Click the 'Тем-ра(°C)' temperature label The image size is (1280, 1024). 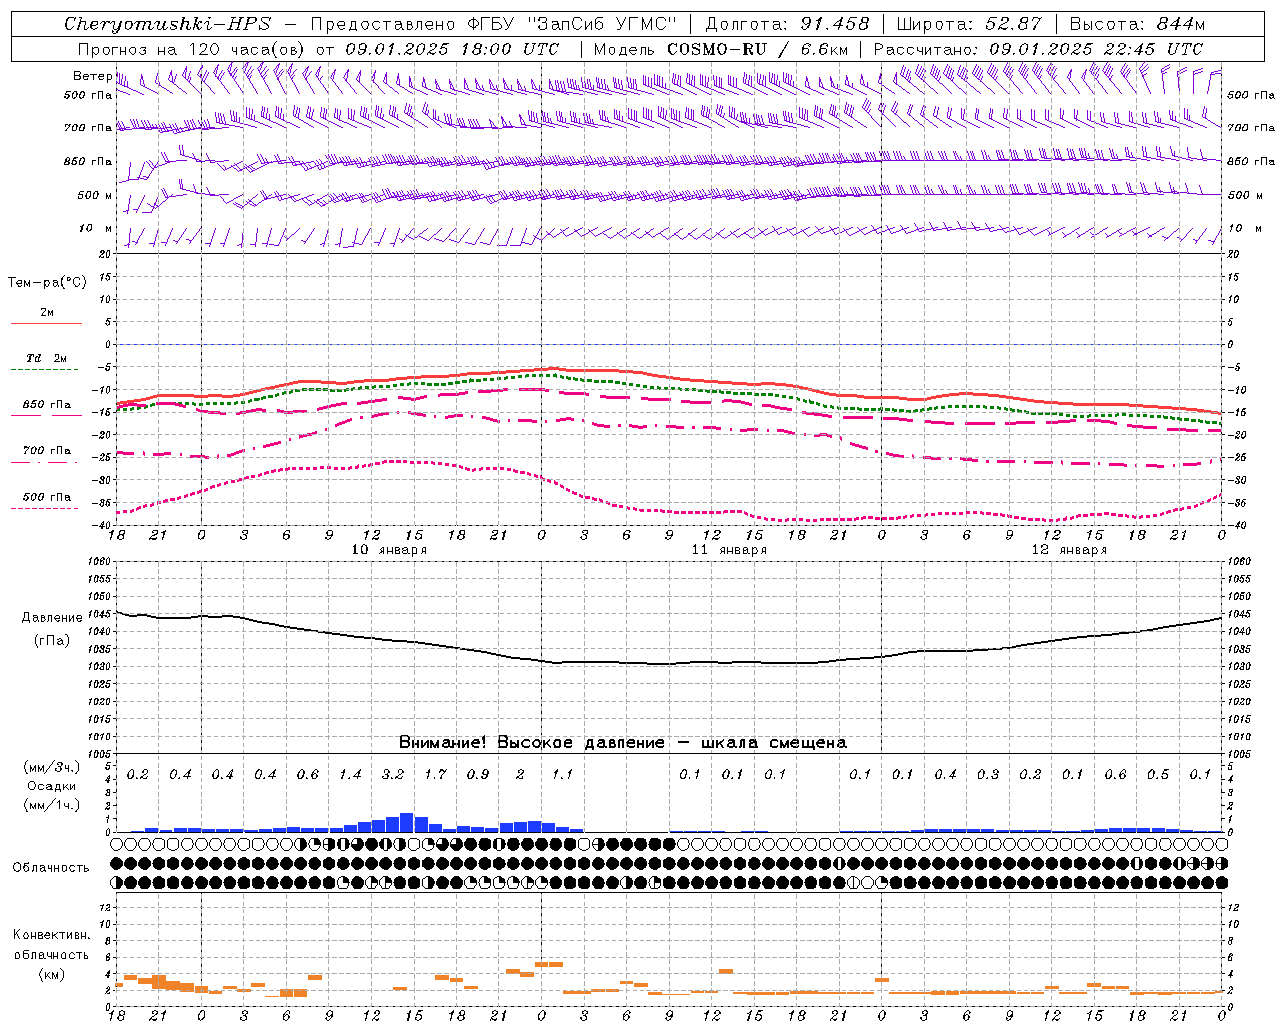click(47, 283)
